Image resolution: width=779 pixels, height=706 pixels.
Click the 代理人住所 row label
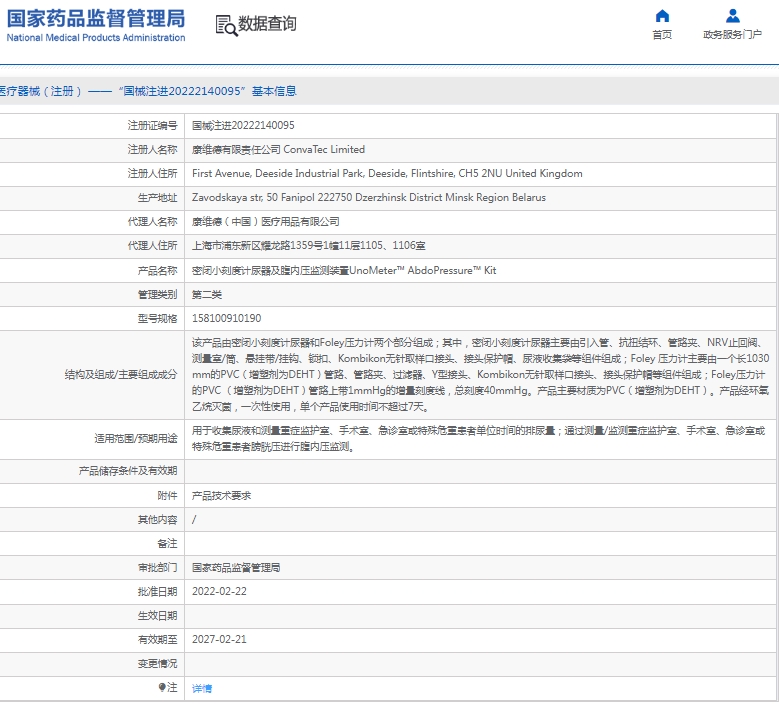[x=153, y=245]
